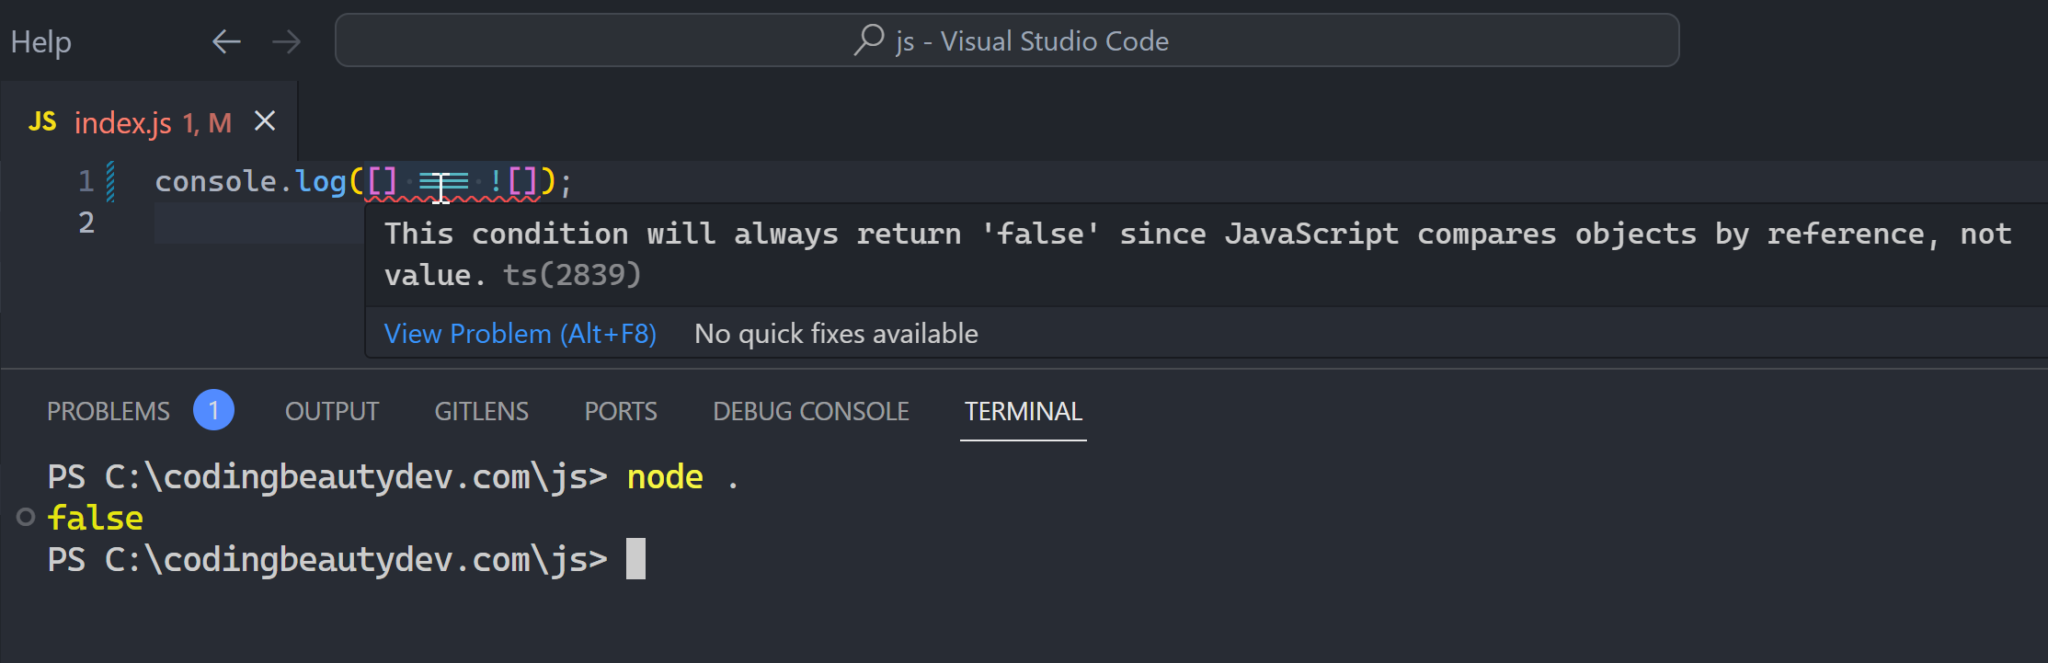
Task: Select the TERMINAL panel tab
Action: pos(1023,411)
